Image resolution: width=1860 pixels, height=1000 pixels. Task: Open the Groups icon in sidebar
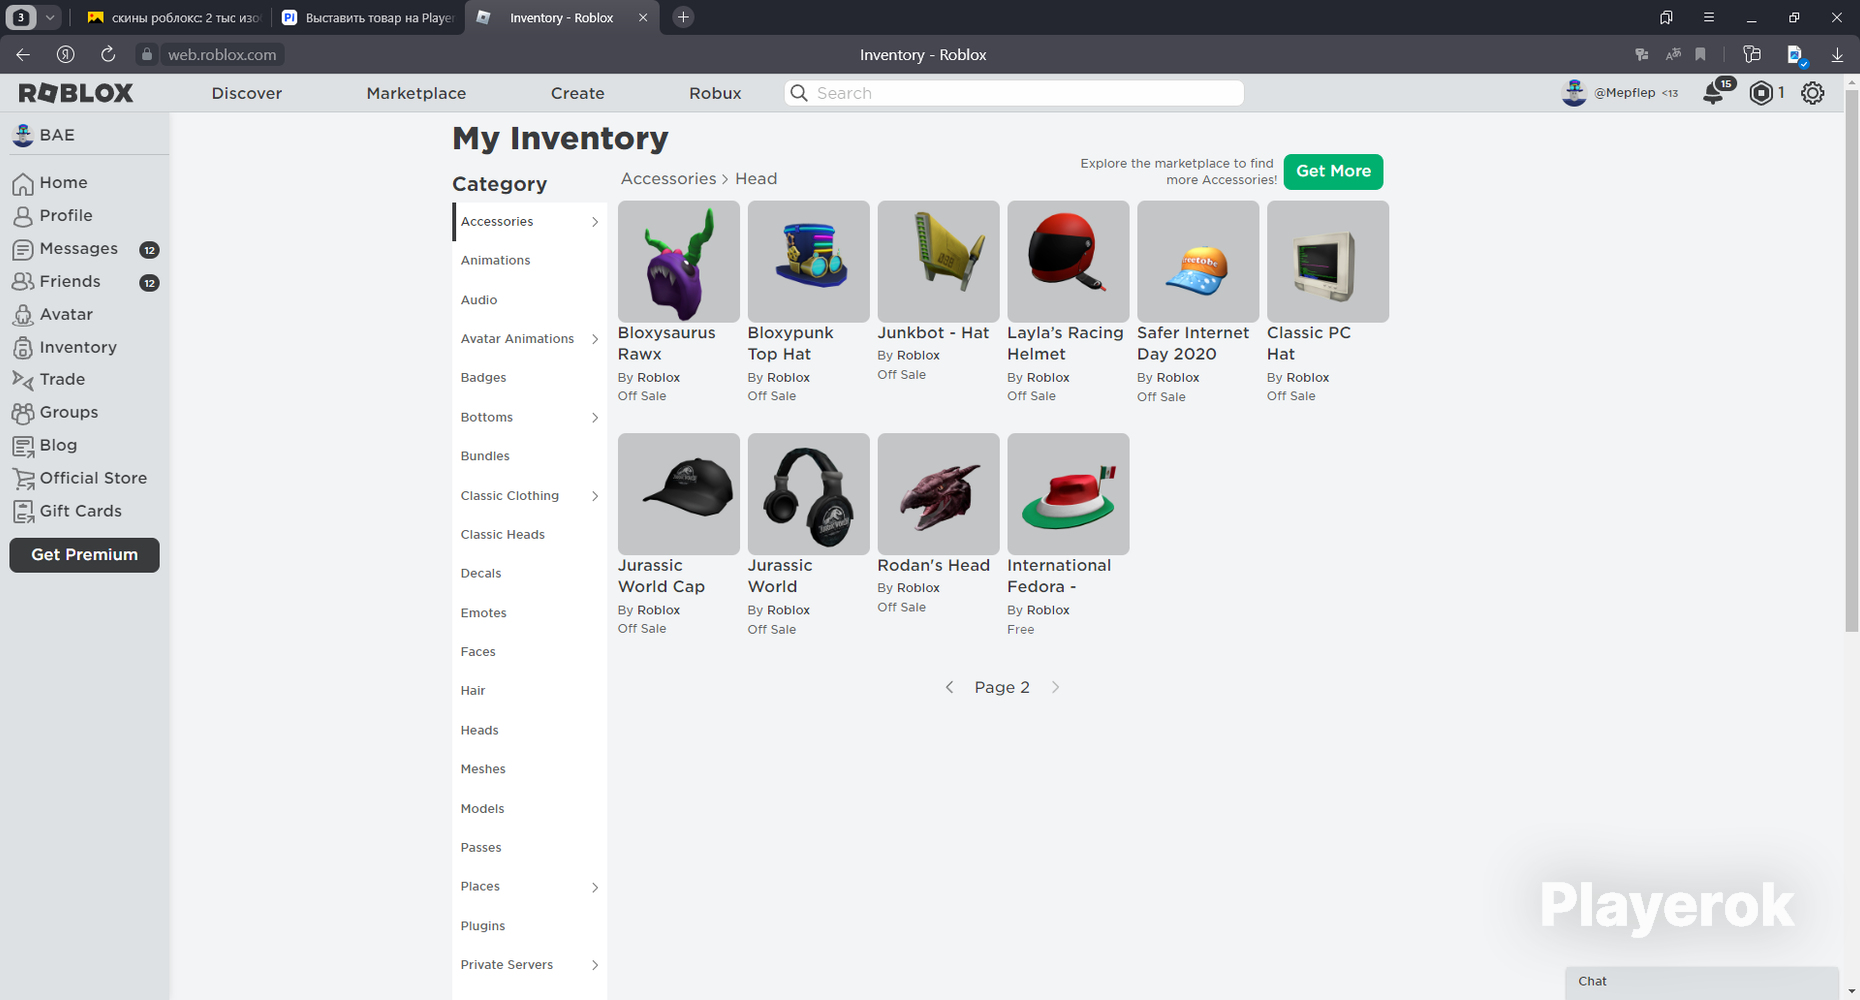click(x=23, y=413)
